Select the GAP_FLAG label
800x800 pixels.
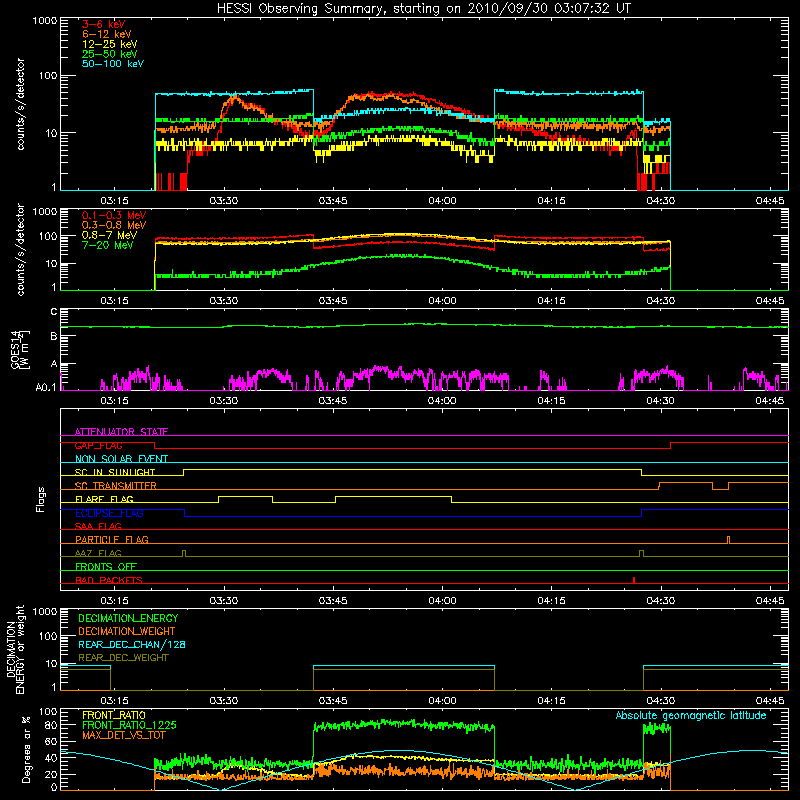pyautogui.click(x=98, y=445)
